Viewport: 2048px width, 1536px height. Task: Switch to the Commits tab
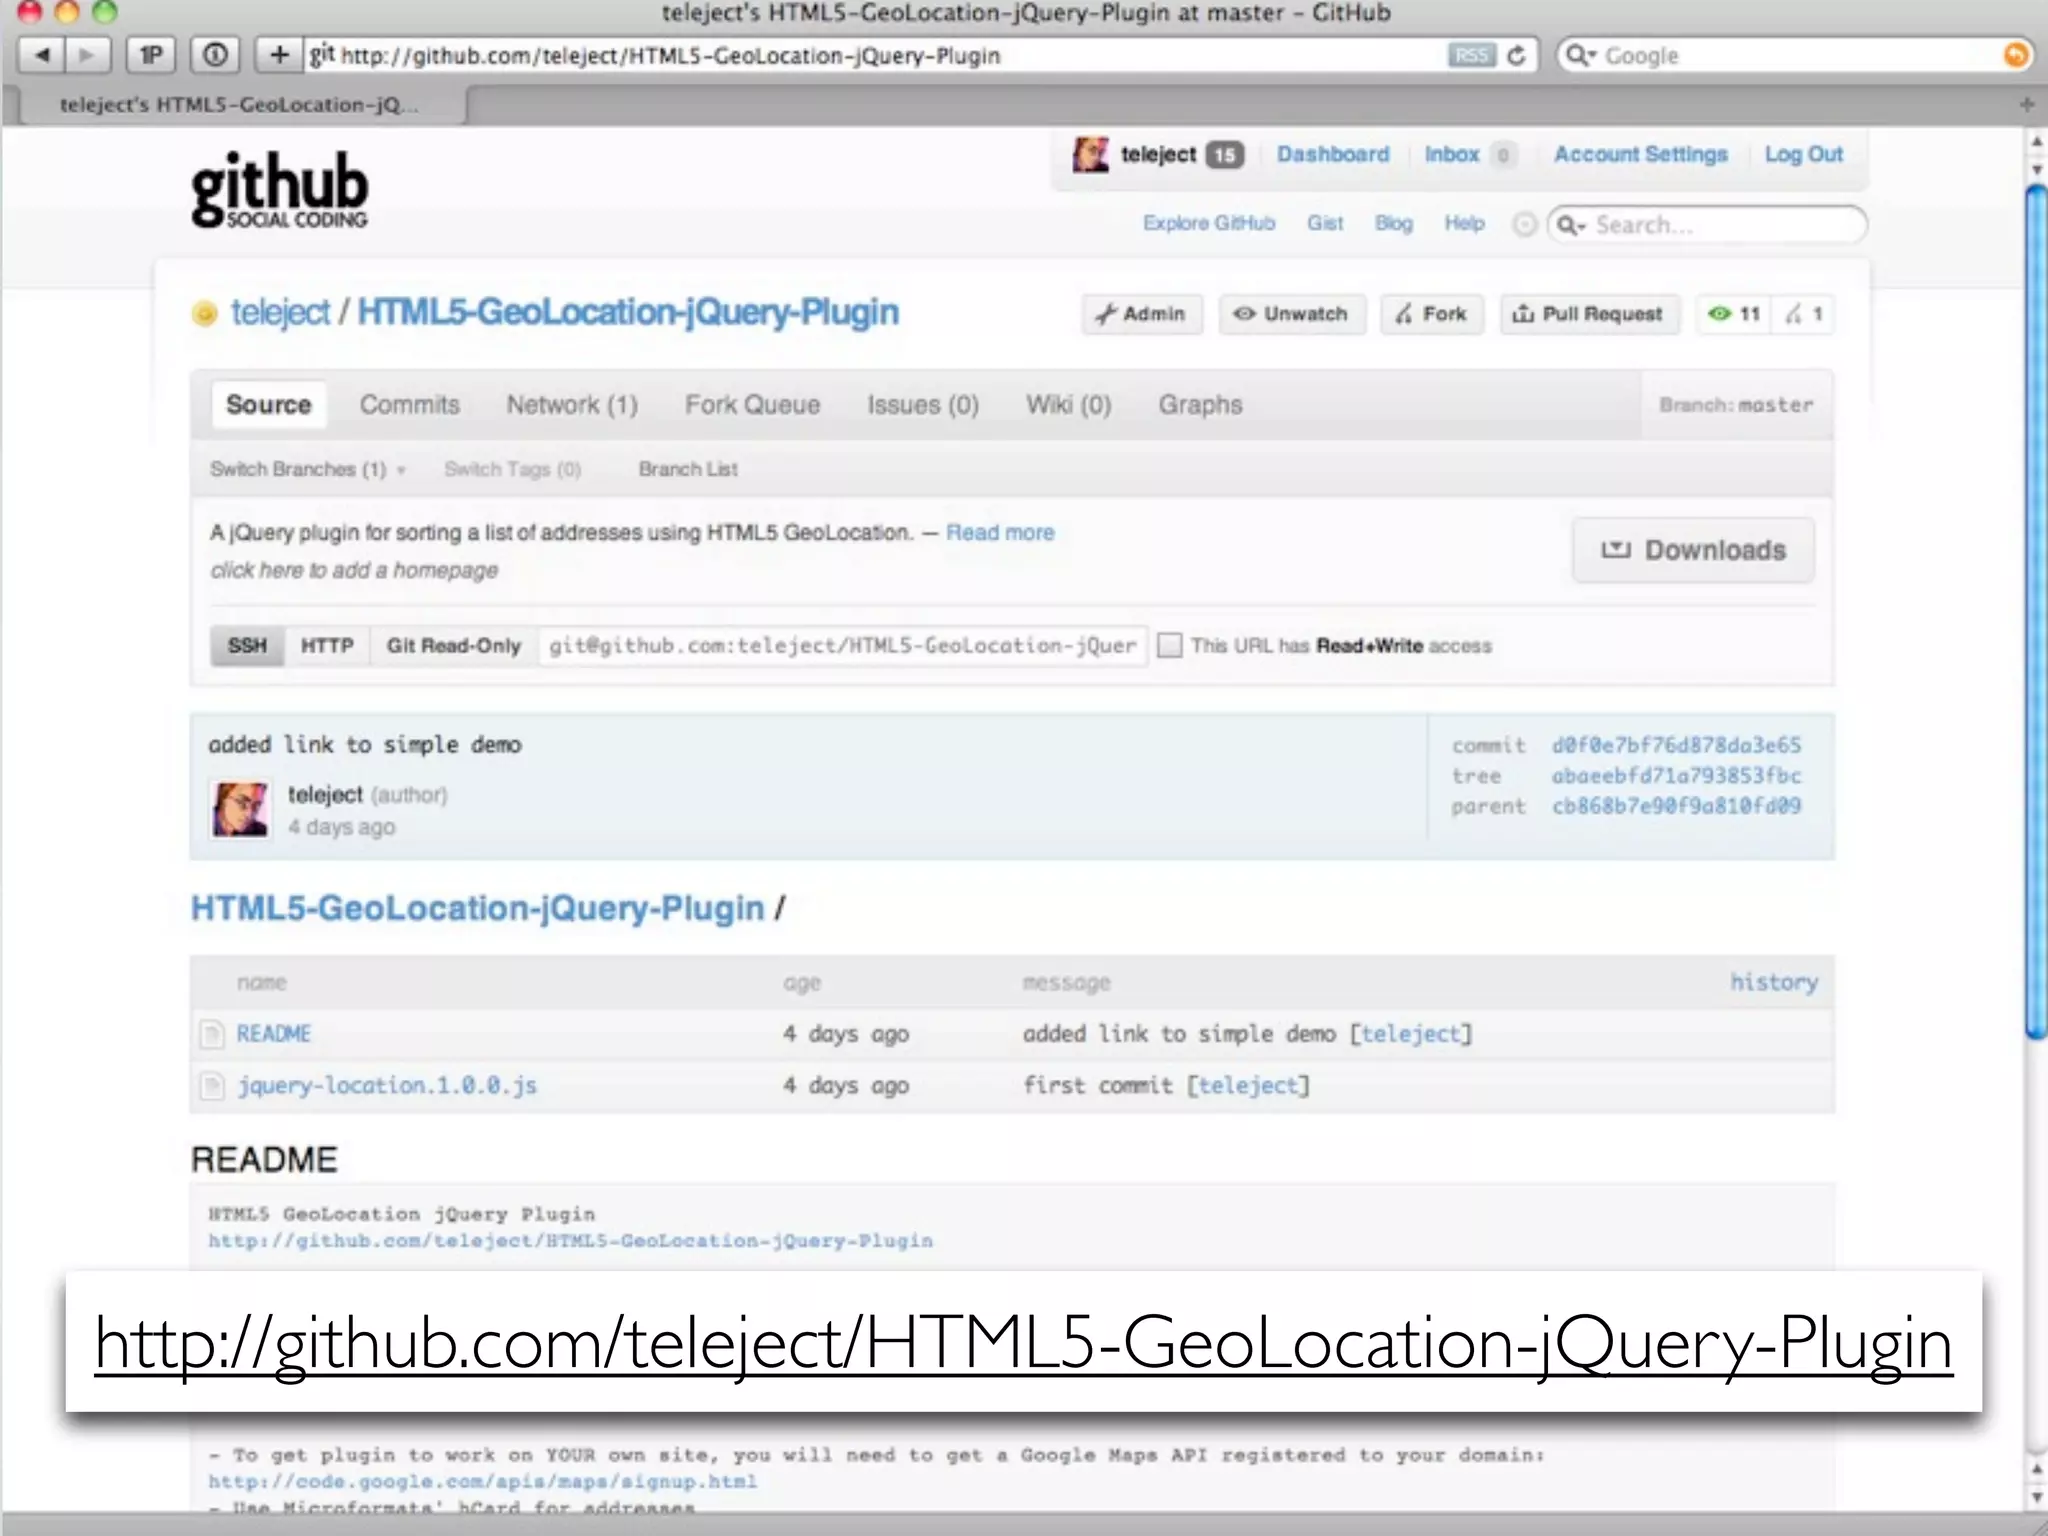410,405
